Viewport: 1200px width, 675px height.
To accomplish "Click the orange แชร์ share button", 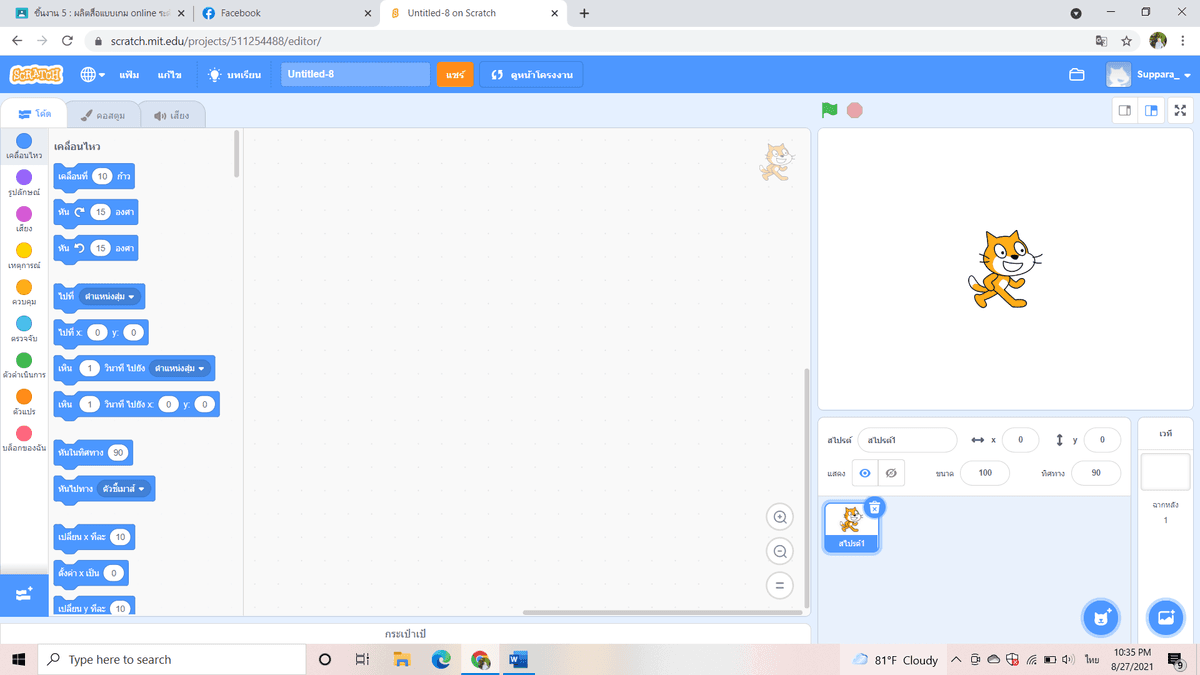I will [x=454, y=74].
